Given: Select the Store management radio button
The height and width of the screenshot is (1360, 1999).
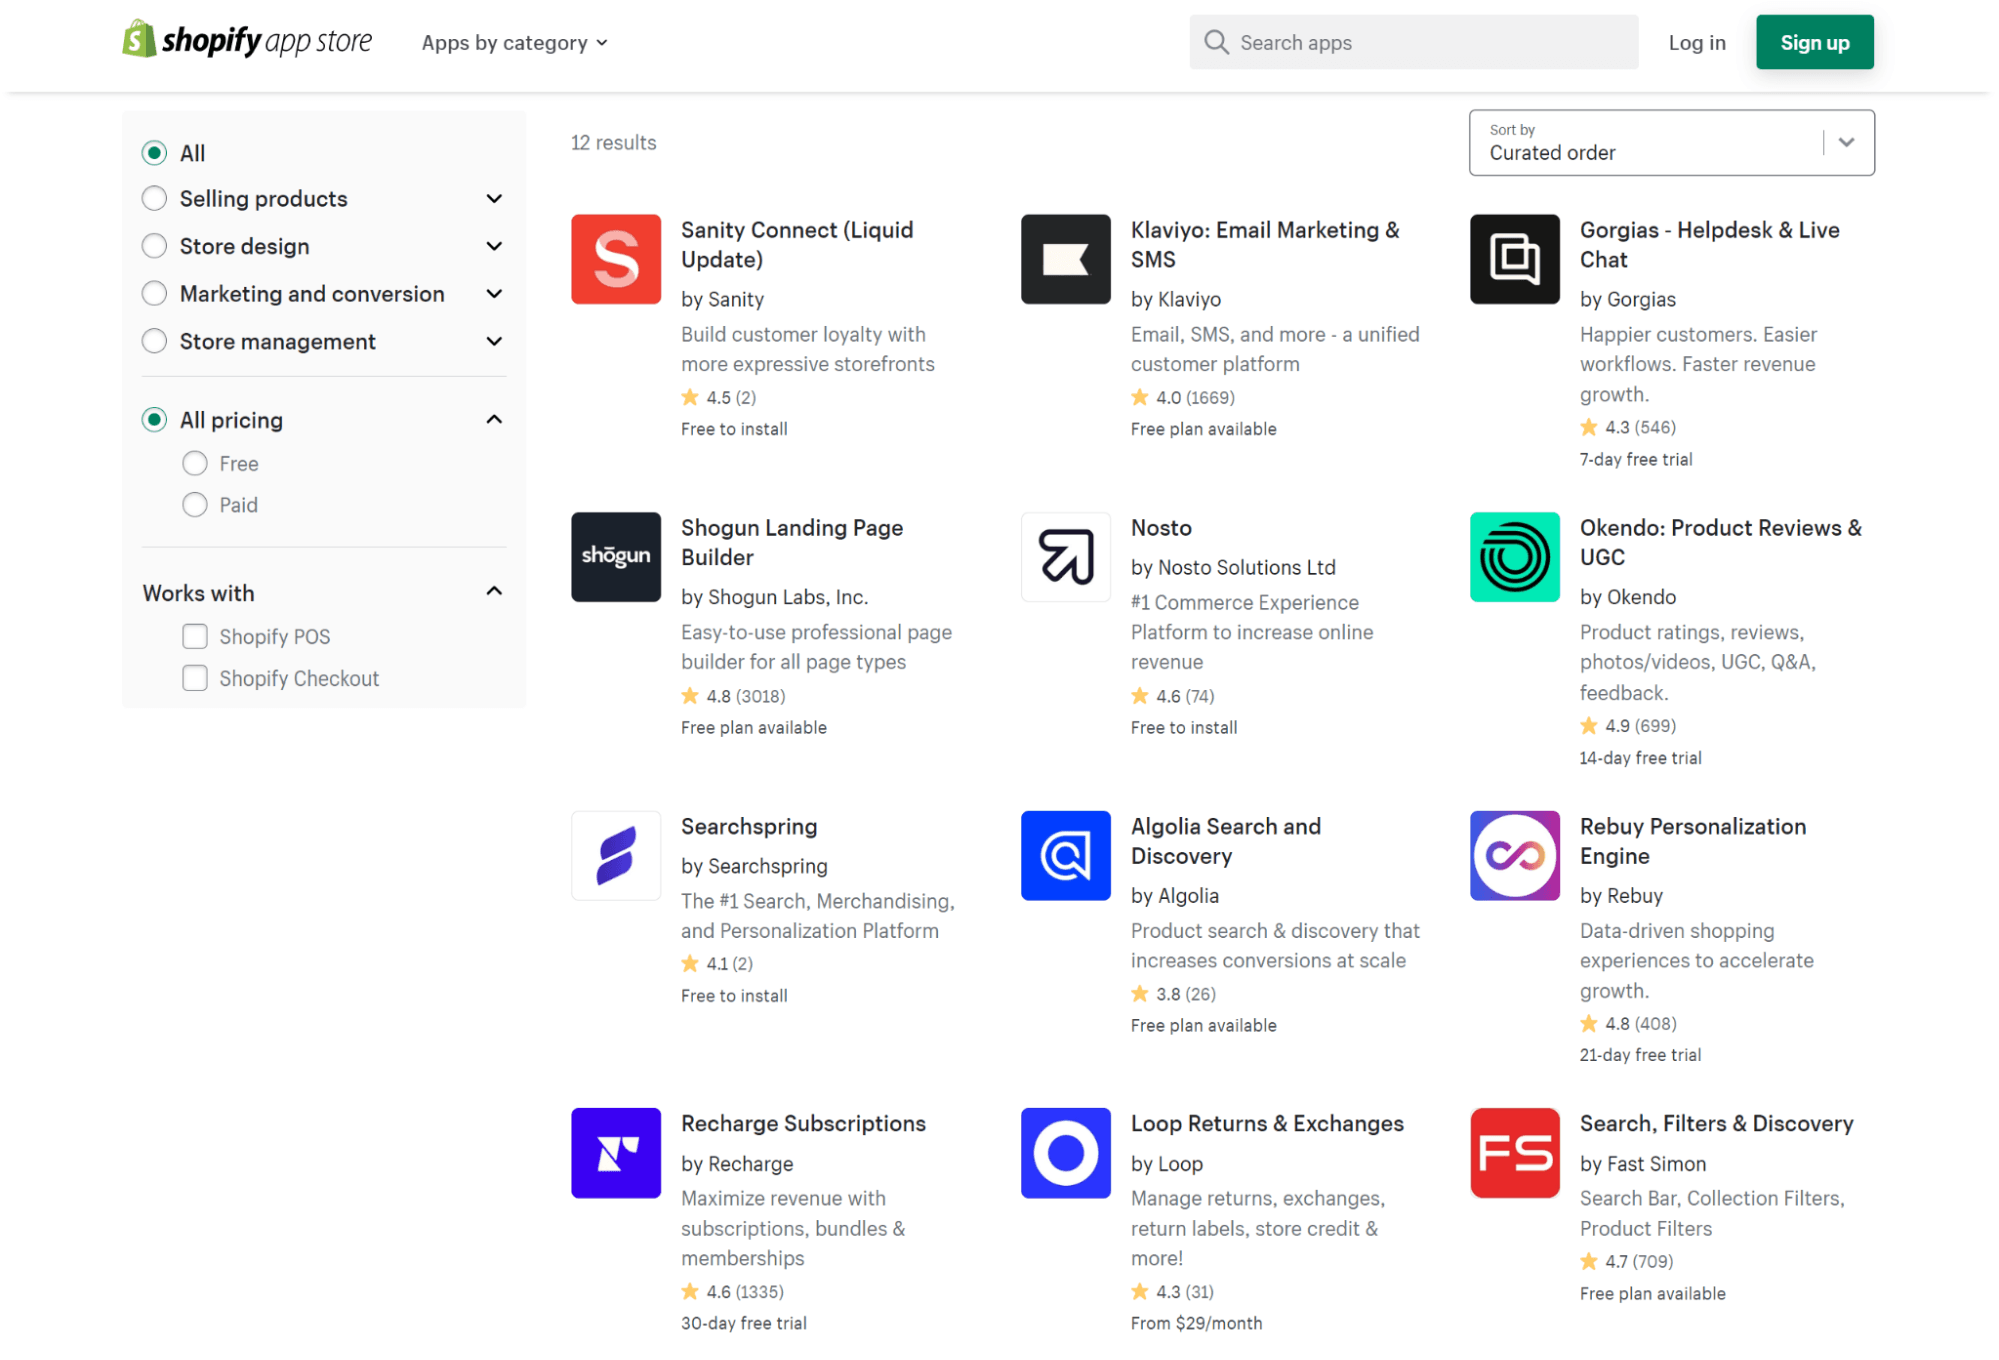Looking at the screenshot, I should [x=154, y=341].
